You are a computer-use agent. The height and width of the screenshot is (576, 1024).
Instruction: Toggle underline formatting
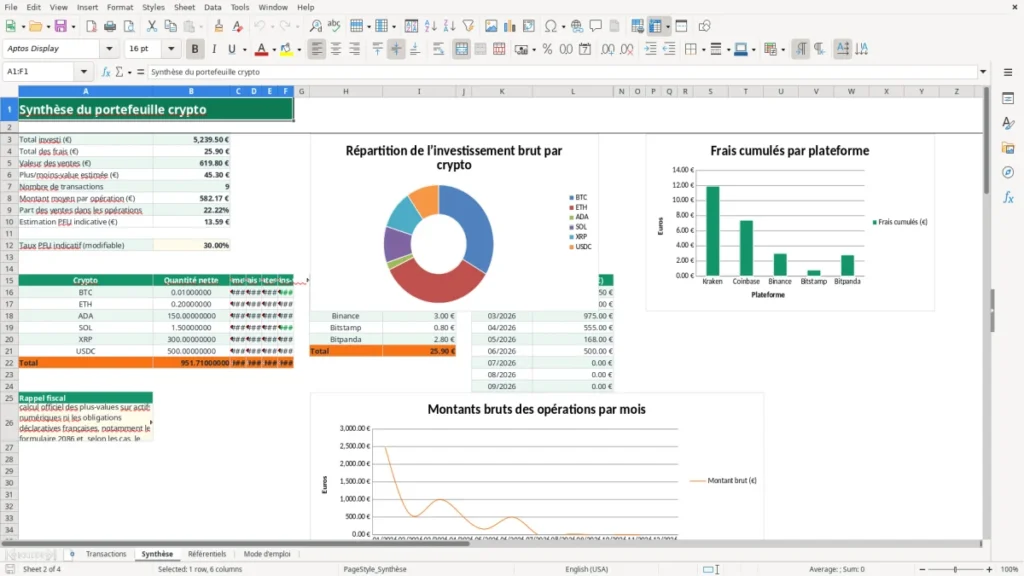point(231,49)
